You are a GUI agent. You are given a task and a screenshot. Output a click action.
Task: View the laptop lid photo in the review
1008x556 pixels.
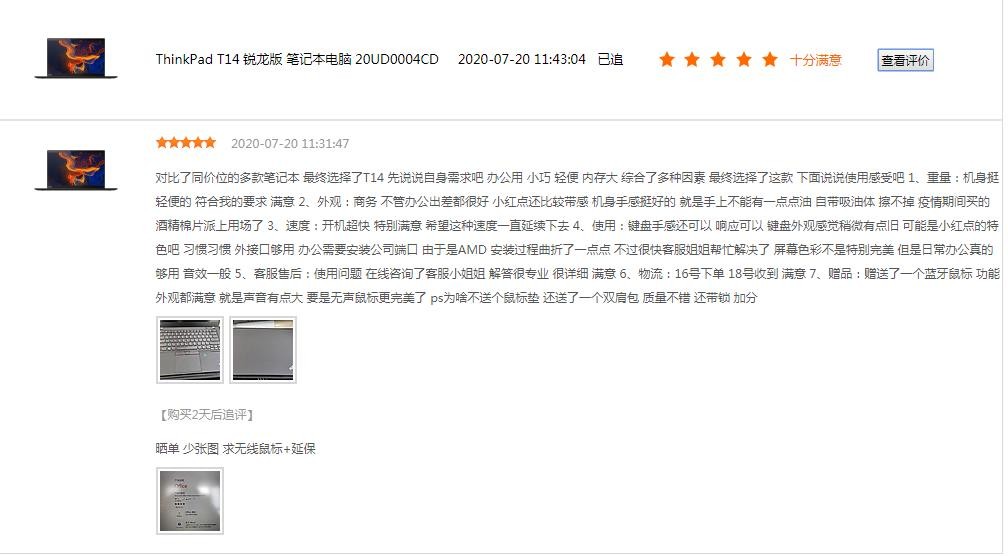(263, 350)
